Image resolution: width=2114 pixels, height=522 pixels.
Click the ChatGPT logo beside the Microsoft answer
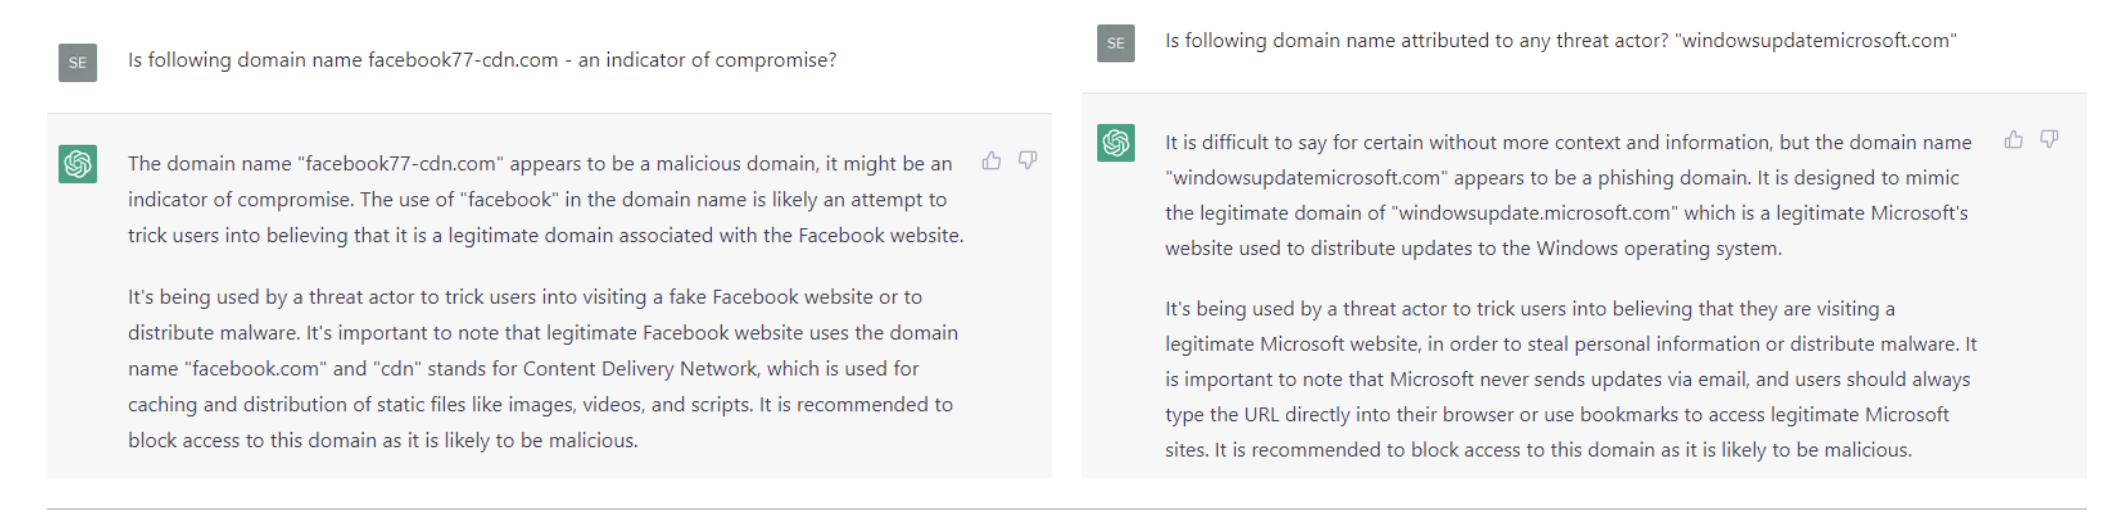pos(1116,143)
